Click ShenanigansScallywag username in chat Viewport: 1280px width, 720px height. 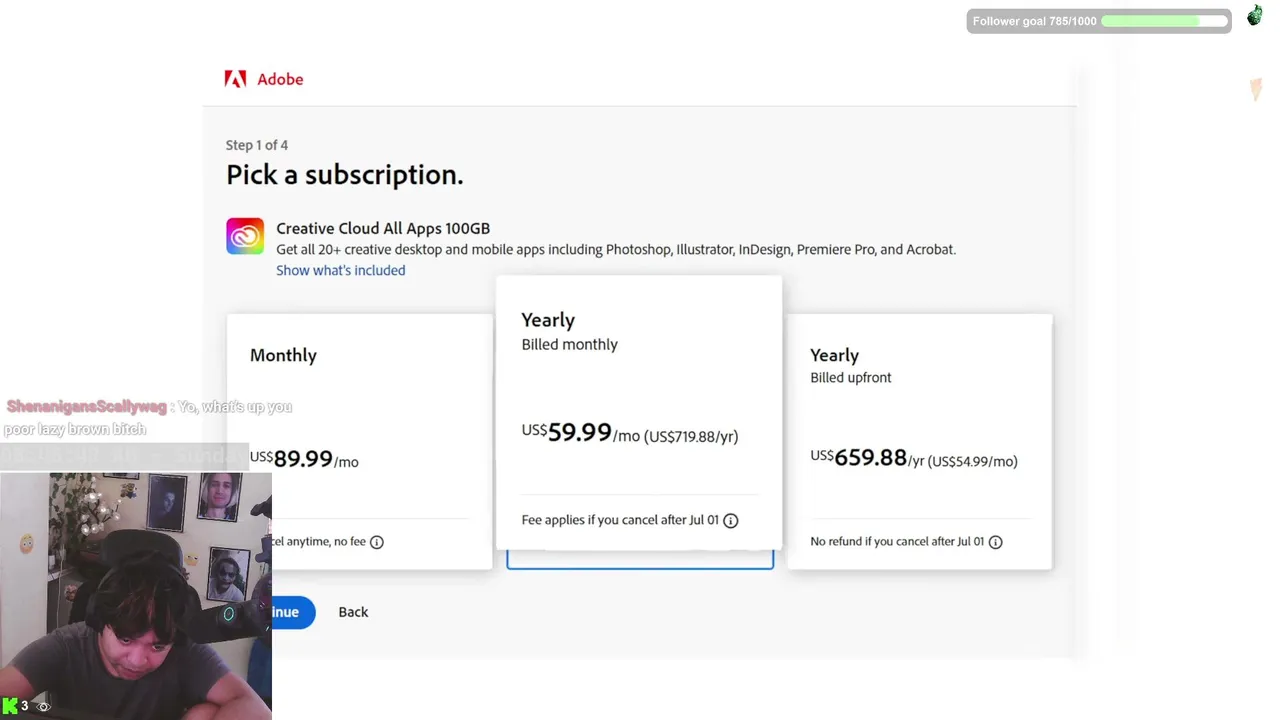[x=86, y=407]
